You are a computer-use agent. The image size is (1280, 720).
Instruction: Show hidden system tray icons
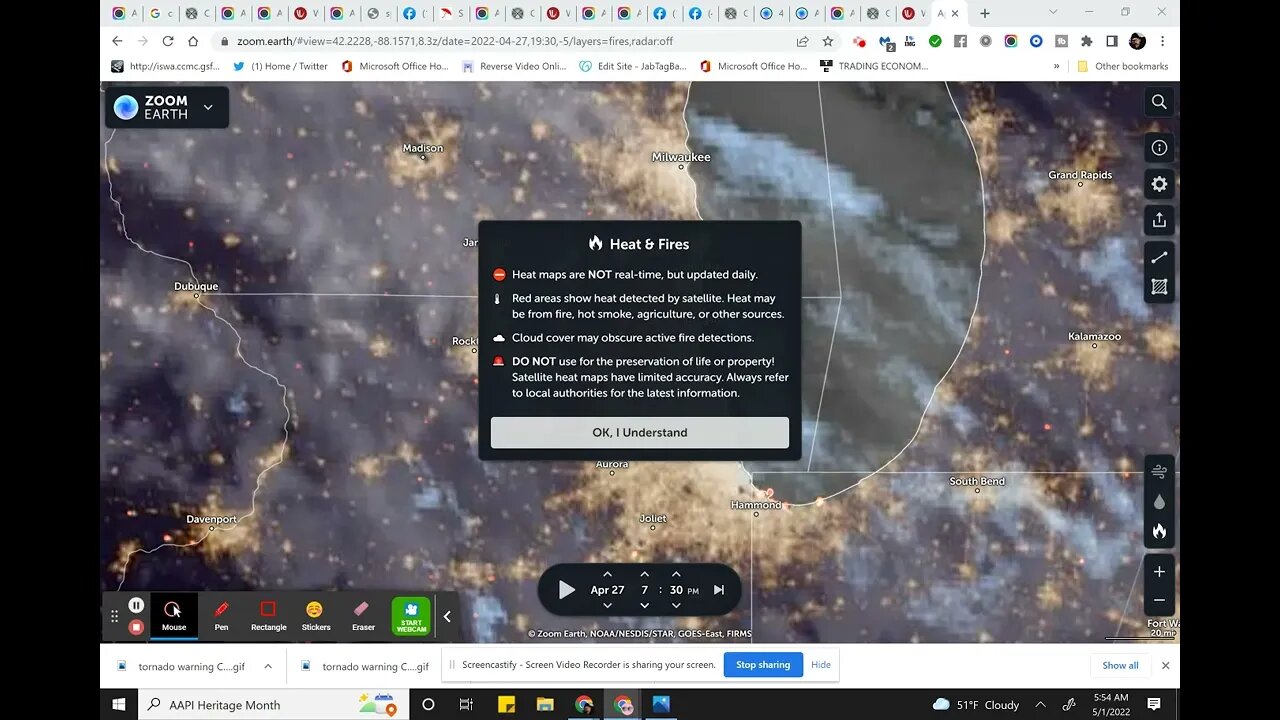[x=1040, y=704]
